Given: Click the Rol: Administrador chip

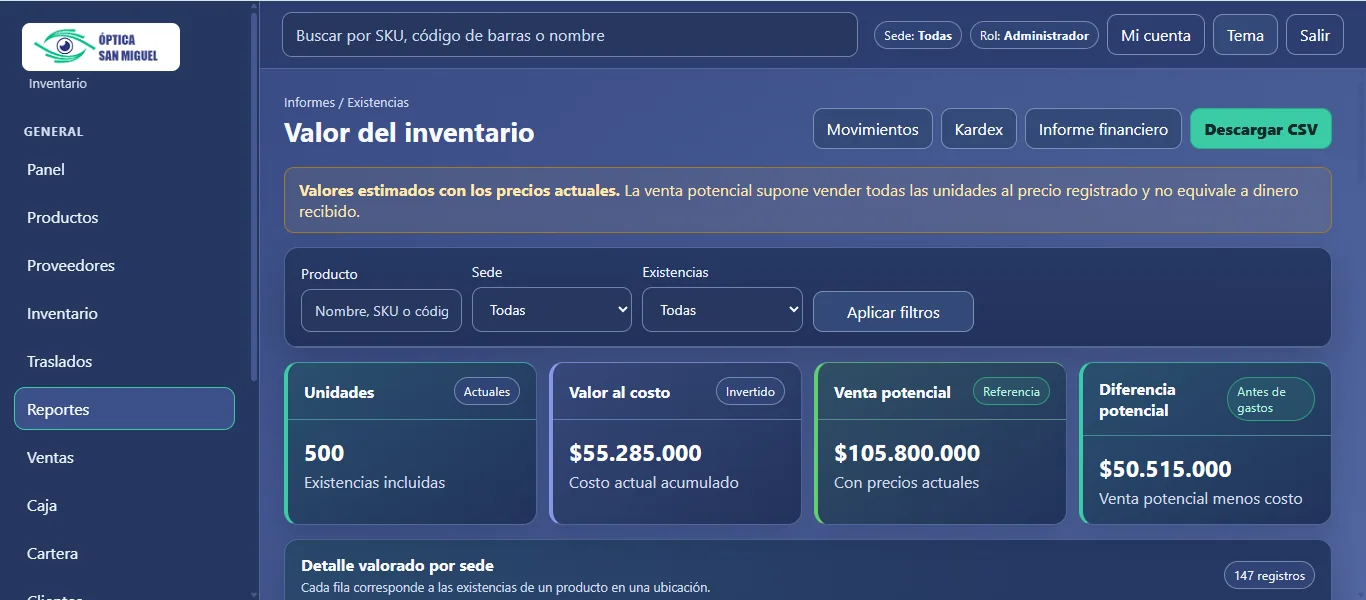Looking at the screenshot, I should click(1034, 35).
